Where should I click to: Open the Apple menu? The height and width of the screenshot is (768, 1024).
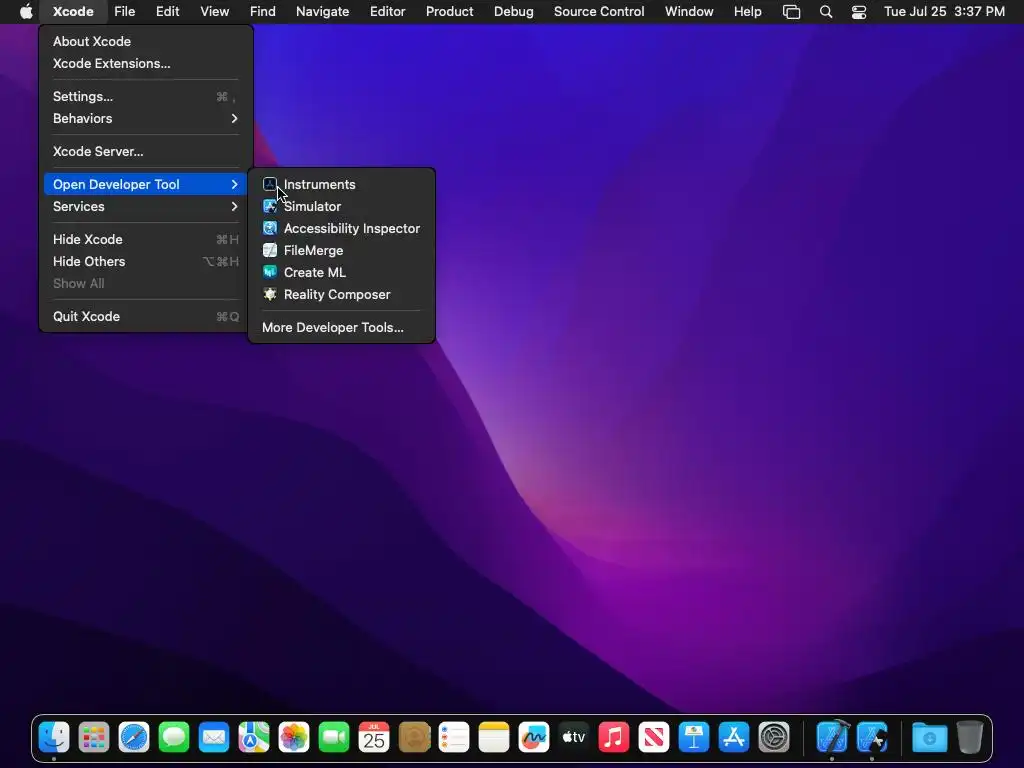point(26,12)
